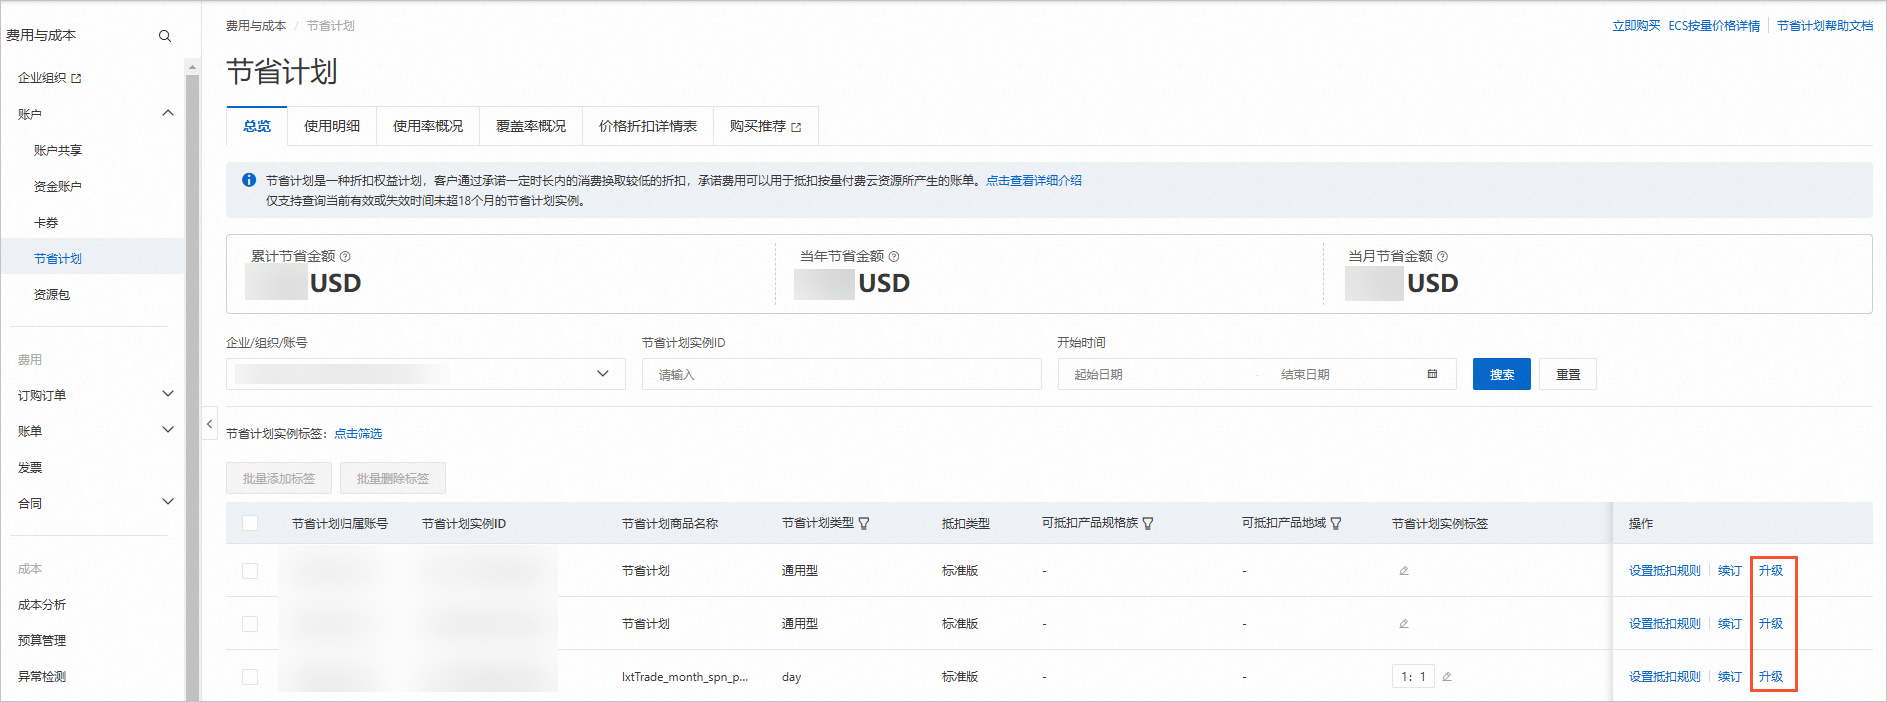Edit tag pencil icon in second row

(x=1404, y=624)
